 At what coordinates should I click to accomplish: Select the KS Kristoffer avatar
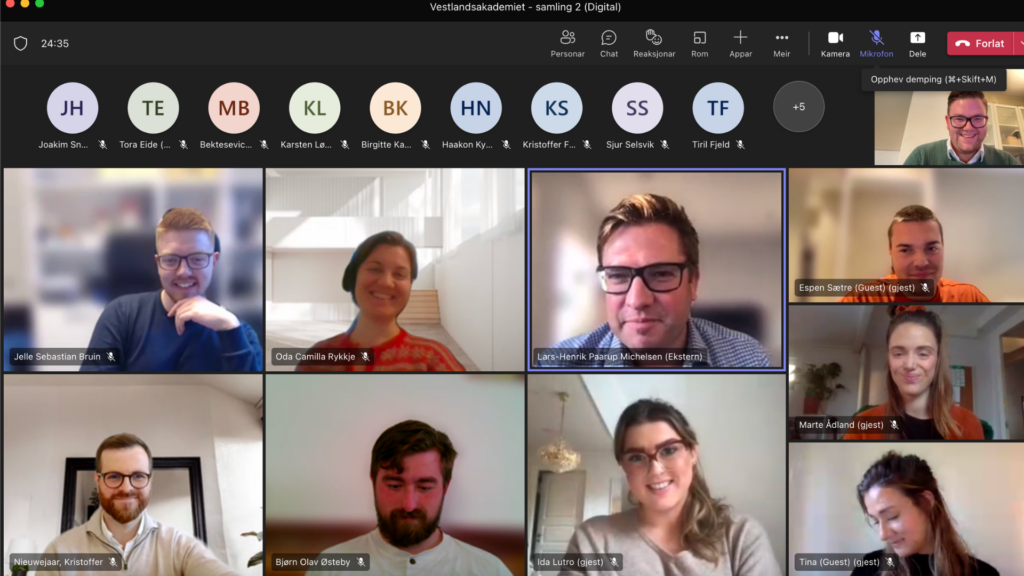pyautogui.click(x=556, y=108)
